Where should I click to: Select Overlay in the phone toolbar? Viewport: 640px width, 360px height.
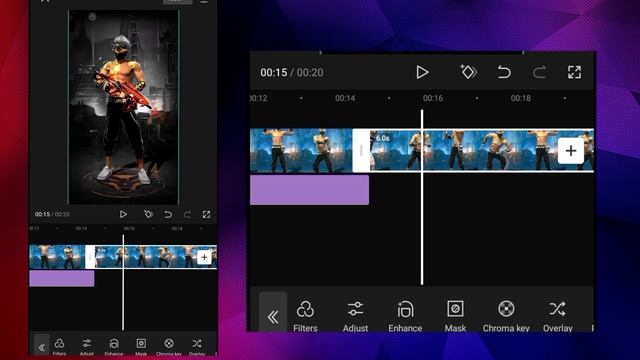coord(197,347)
